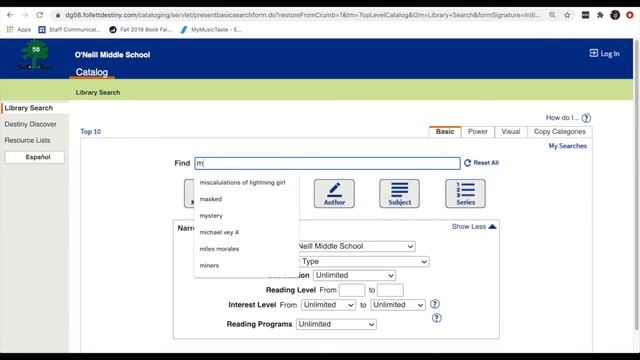Open the Reading Programs dropdown
The height and width of the screenshot is (360, 640).
click(336, 324)
